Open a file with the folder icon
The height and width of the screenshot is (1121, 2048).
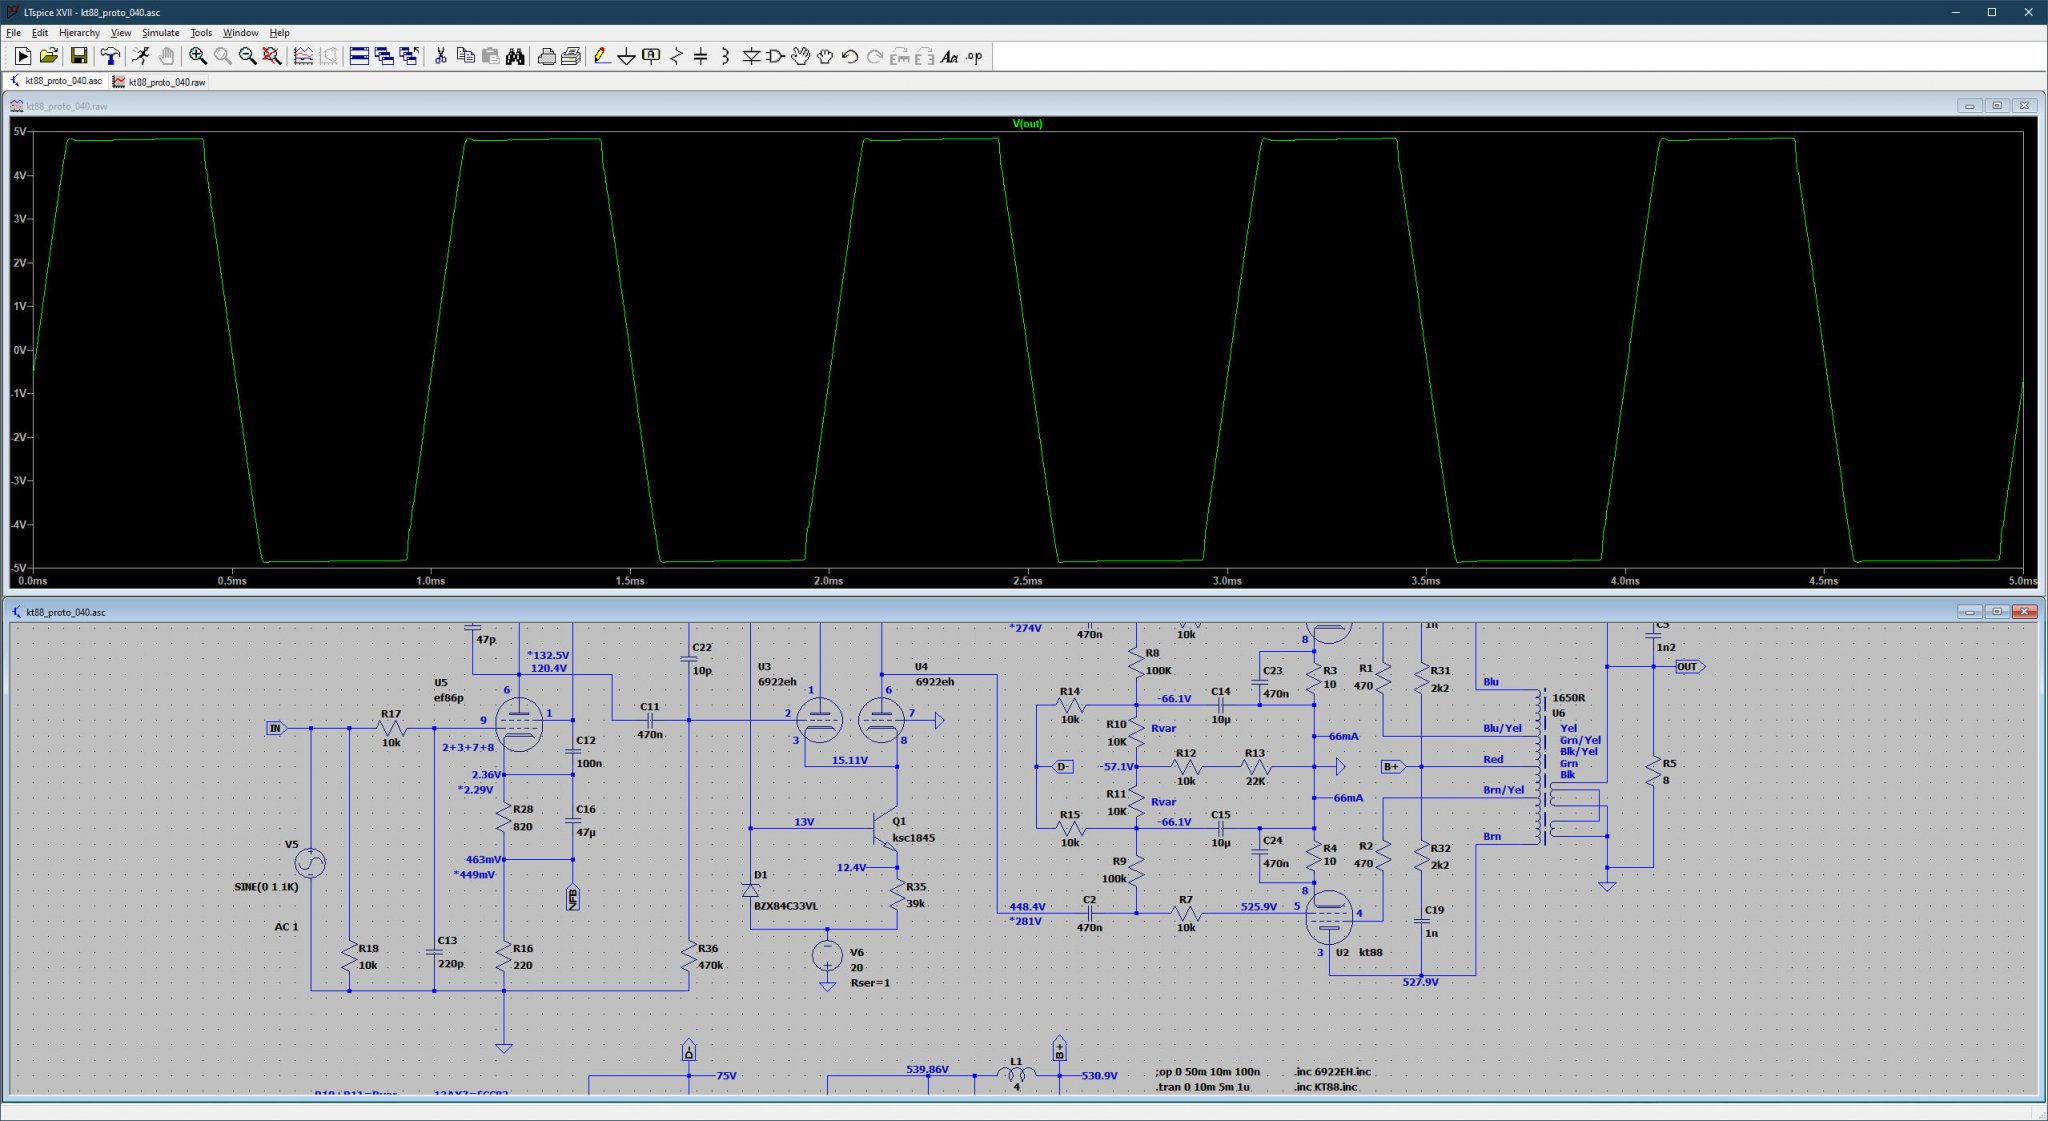coord(48,56)
